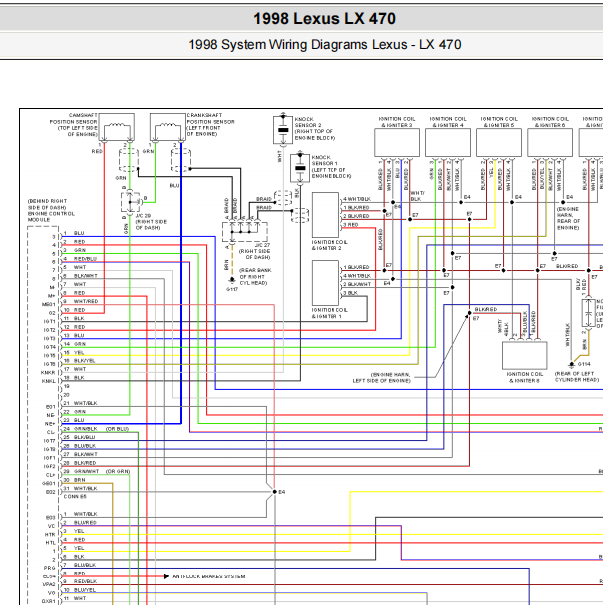Click the '1998 Lexus LX 470' title heading
The width and height of the screenshot is (603, 605).
click(x=324, y=19)
